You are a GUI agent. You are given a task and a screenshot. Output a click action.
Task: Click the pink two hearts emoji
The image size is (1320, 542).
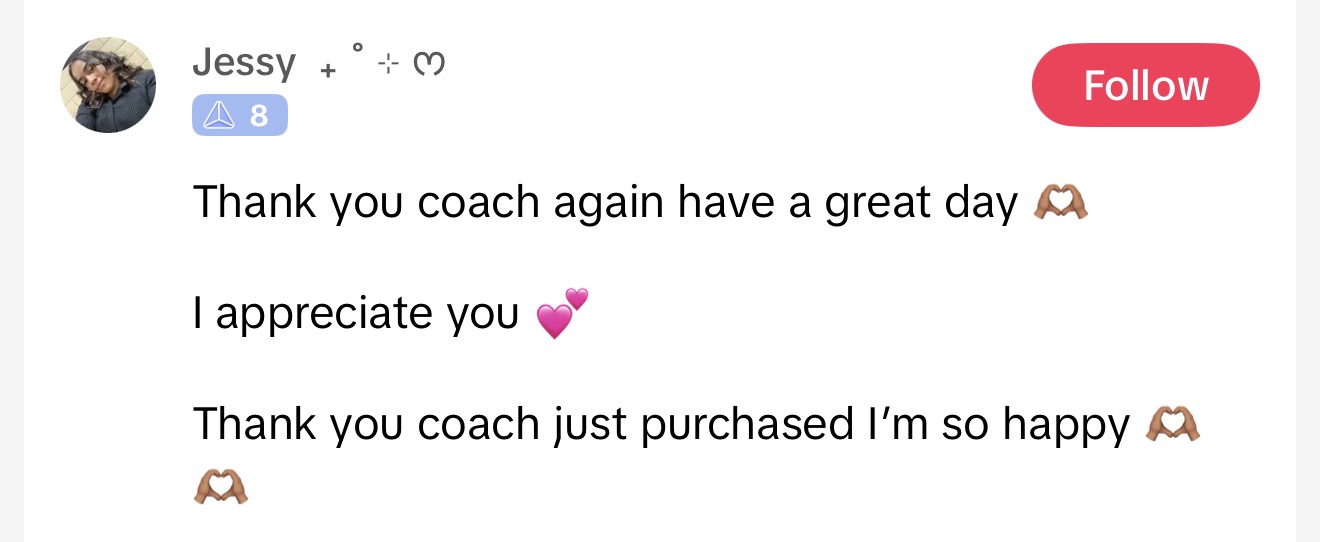pyautogui.click(x=562, y=313)
